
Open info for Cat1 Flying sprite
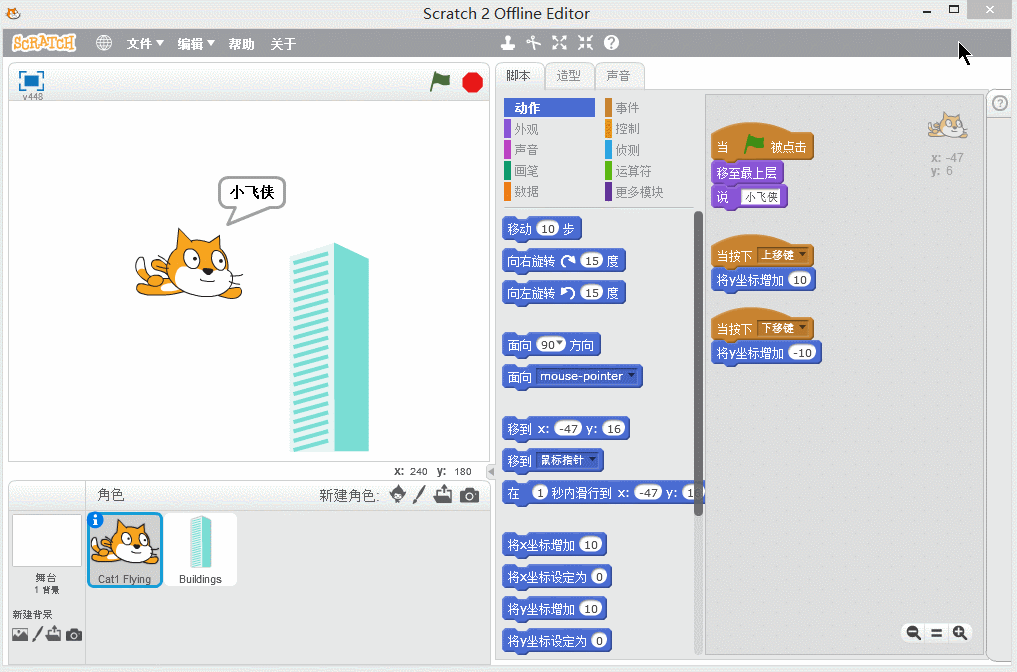point(95,520)
